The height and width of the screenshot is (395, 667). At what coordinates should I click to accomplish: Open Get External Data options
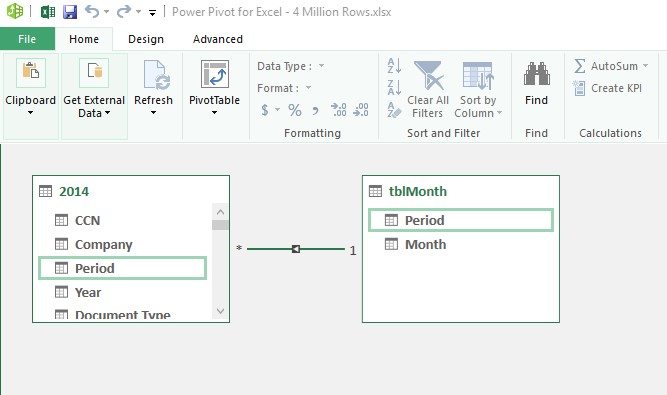pos(94,96)
